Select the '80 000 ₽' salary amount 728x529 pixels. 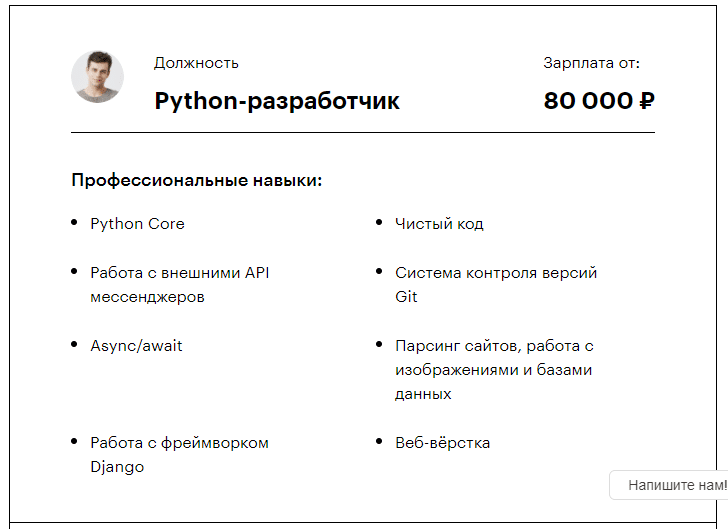(599, 101)
